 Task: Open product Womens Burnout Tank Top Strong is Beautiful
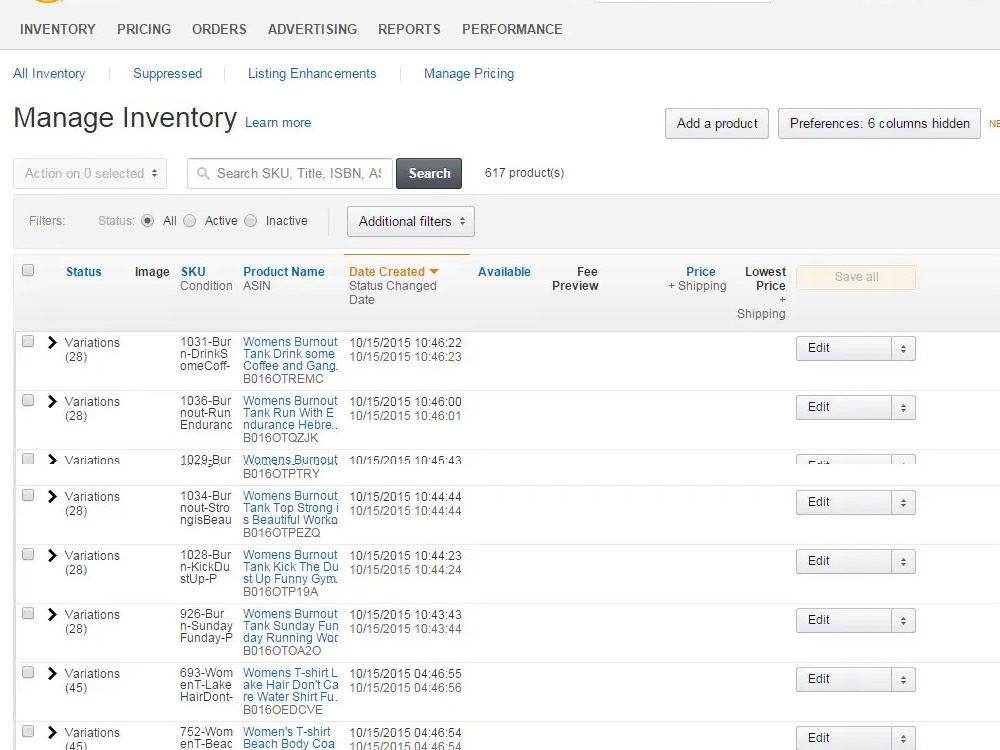290,508
